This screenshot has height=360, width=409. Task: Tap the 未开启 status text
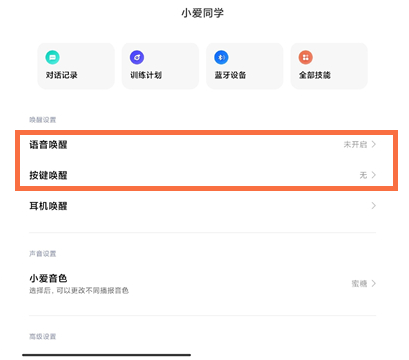click(x=355, y=144)
